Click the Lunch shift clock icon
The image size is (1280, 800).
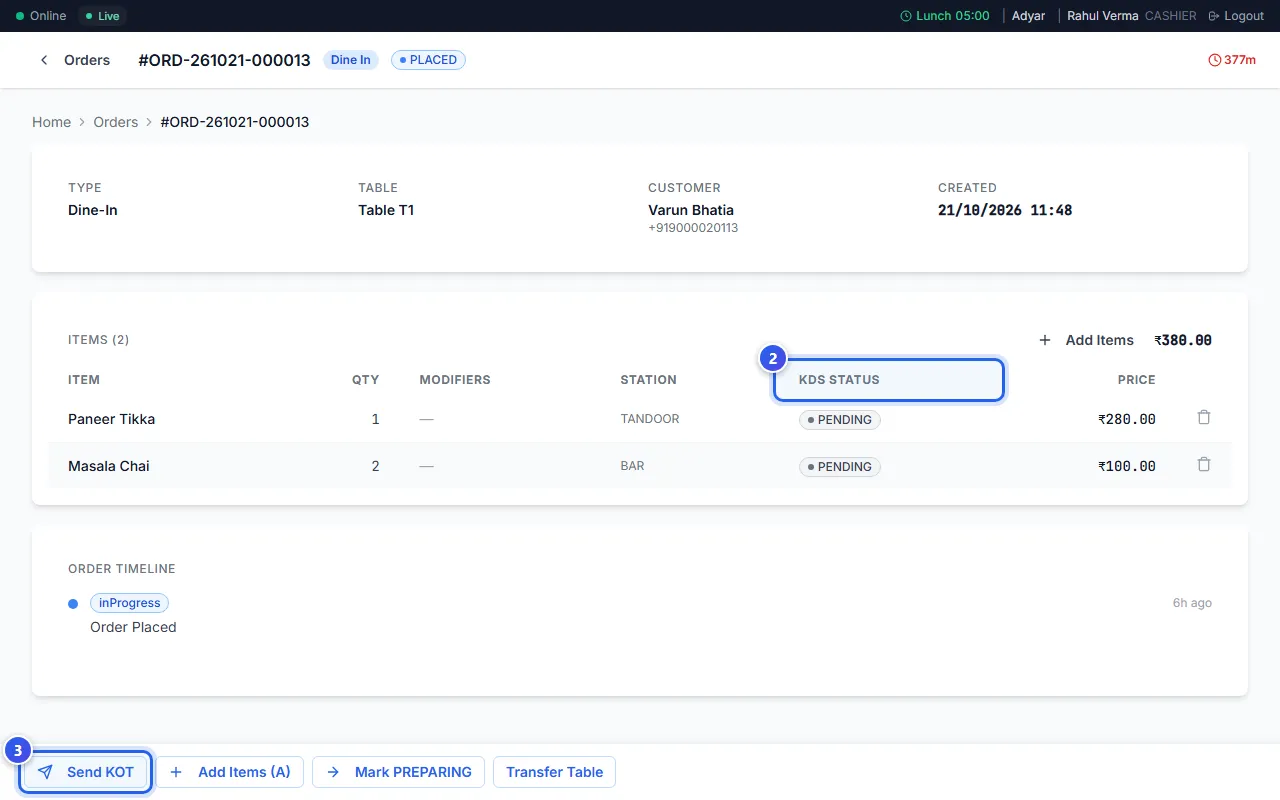[x=906, y=16]
